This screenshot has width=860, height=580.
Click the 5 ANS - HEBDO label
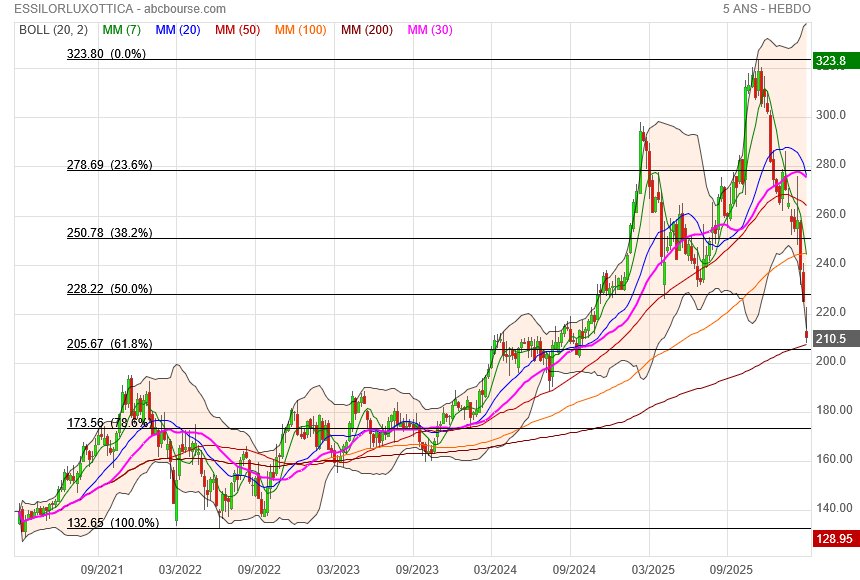click(x=766, y=9)
